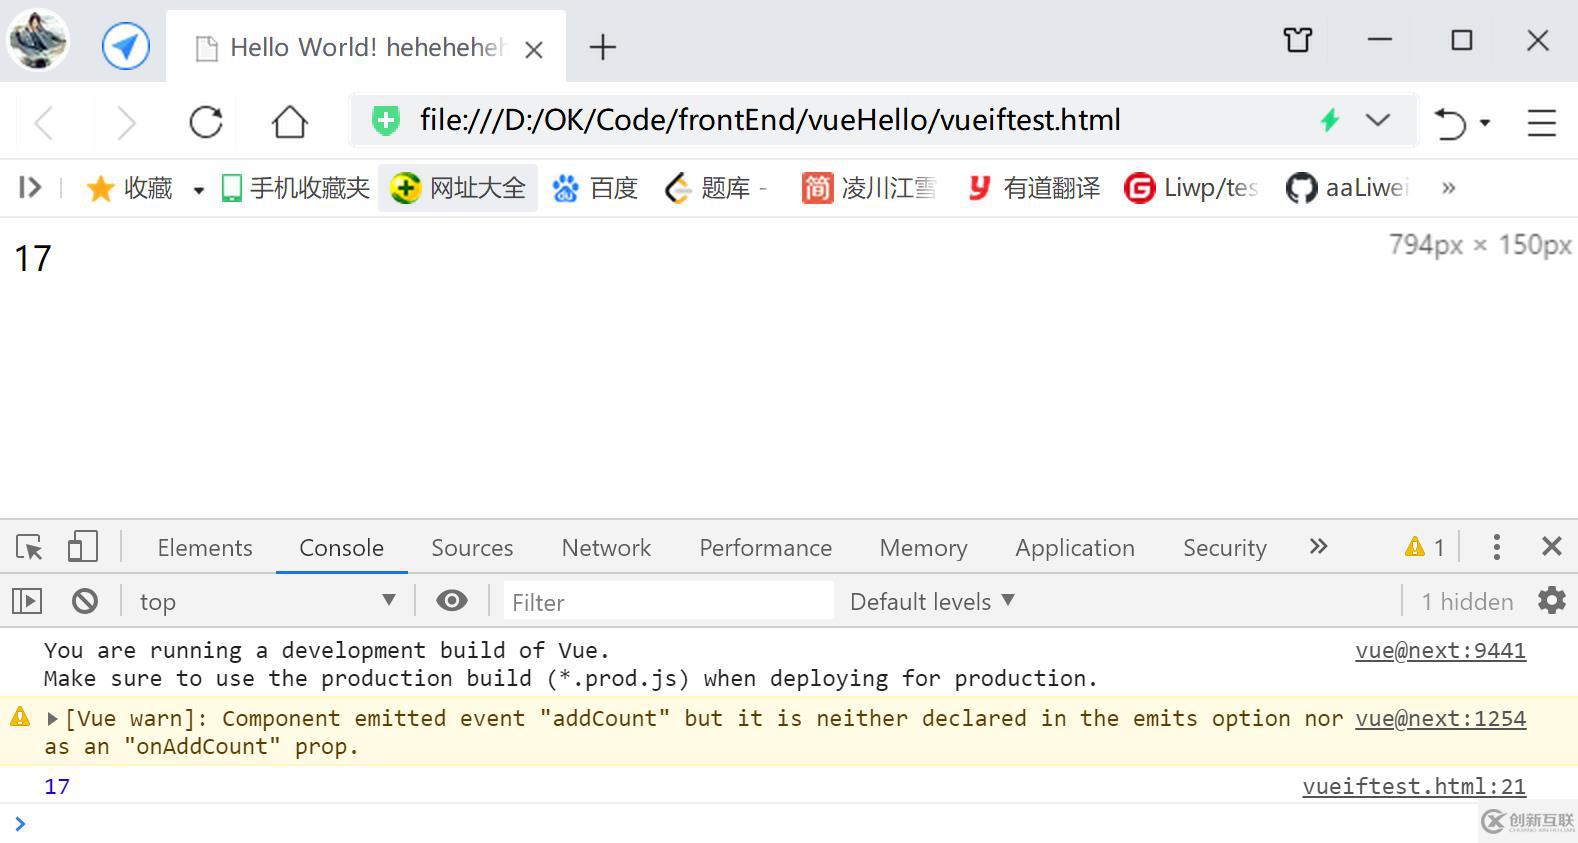Open console settings gear
Screen dimensions: 1578x843
1552,600
